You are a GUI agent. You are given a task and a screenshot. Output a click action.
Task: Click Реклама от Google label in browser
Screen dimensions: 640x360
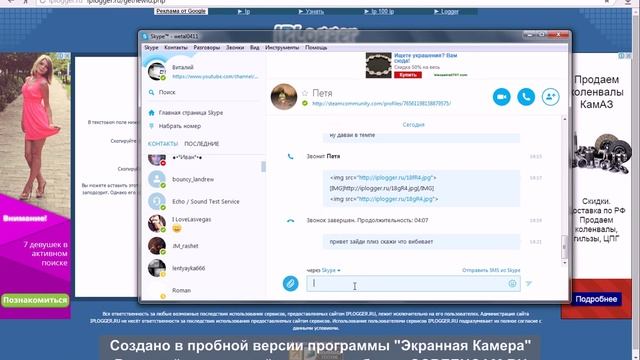[181, 11]
